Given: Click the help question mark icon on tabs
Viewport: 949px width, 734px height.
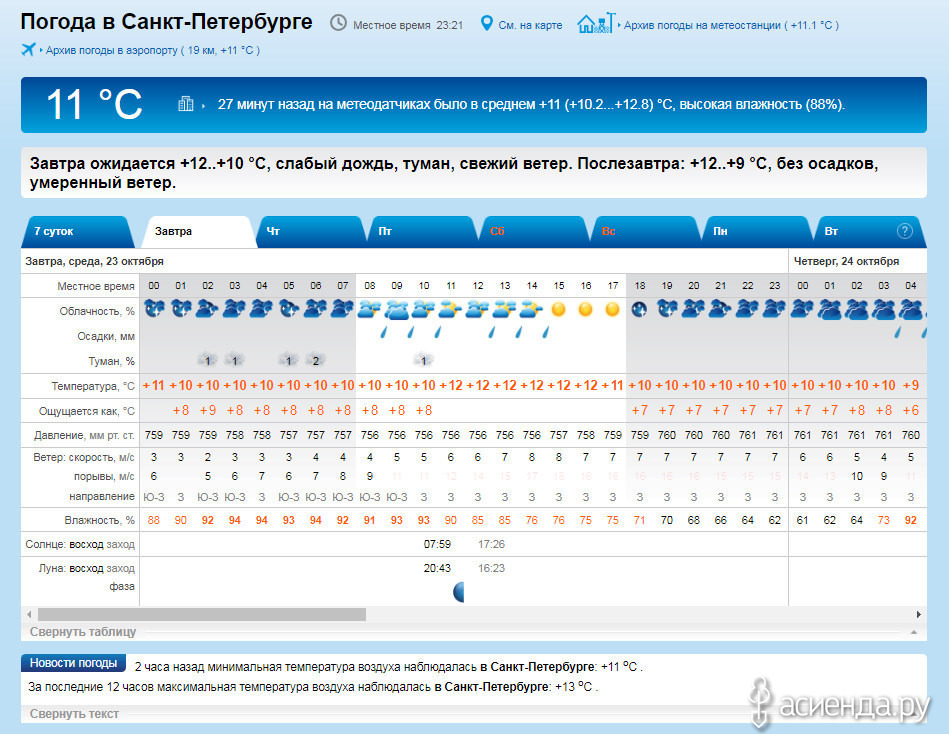Looking at the screenshot, I should pos(904,231).
